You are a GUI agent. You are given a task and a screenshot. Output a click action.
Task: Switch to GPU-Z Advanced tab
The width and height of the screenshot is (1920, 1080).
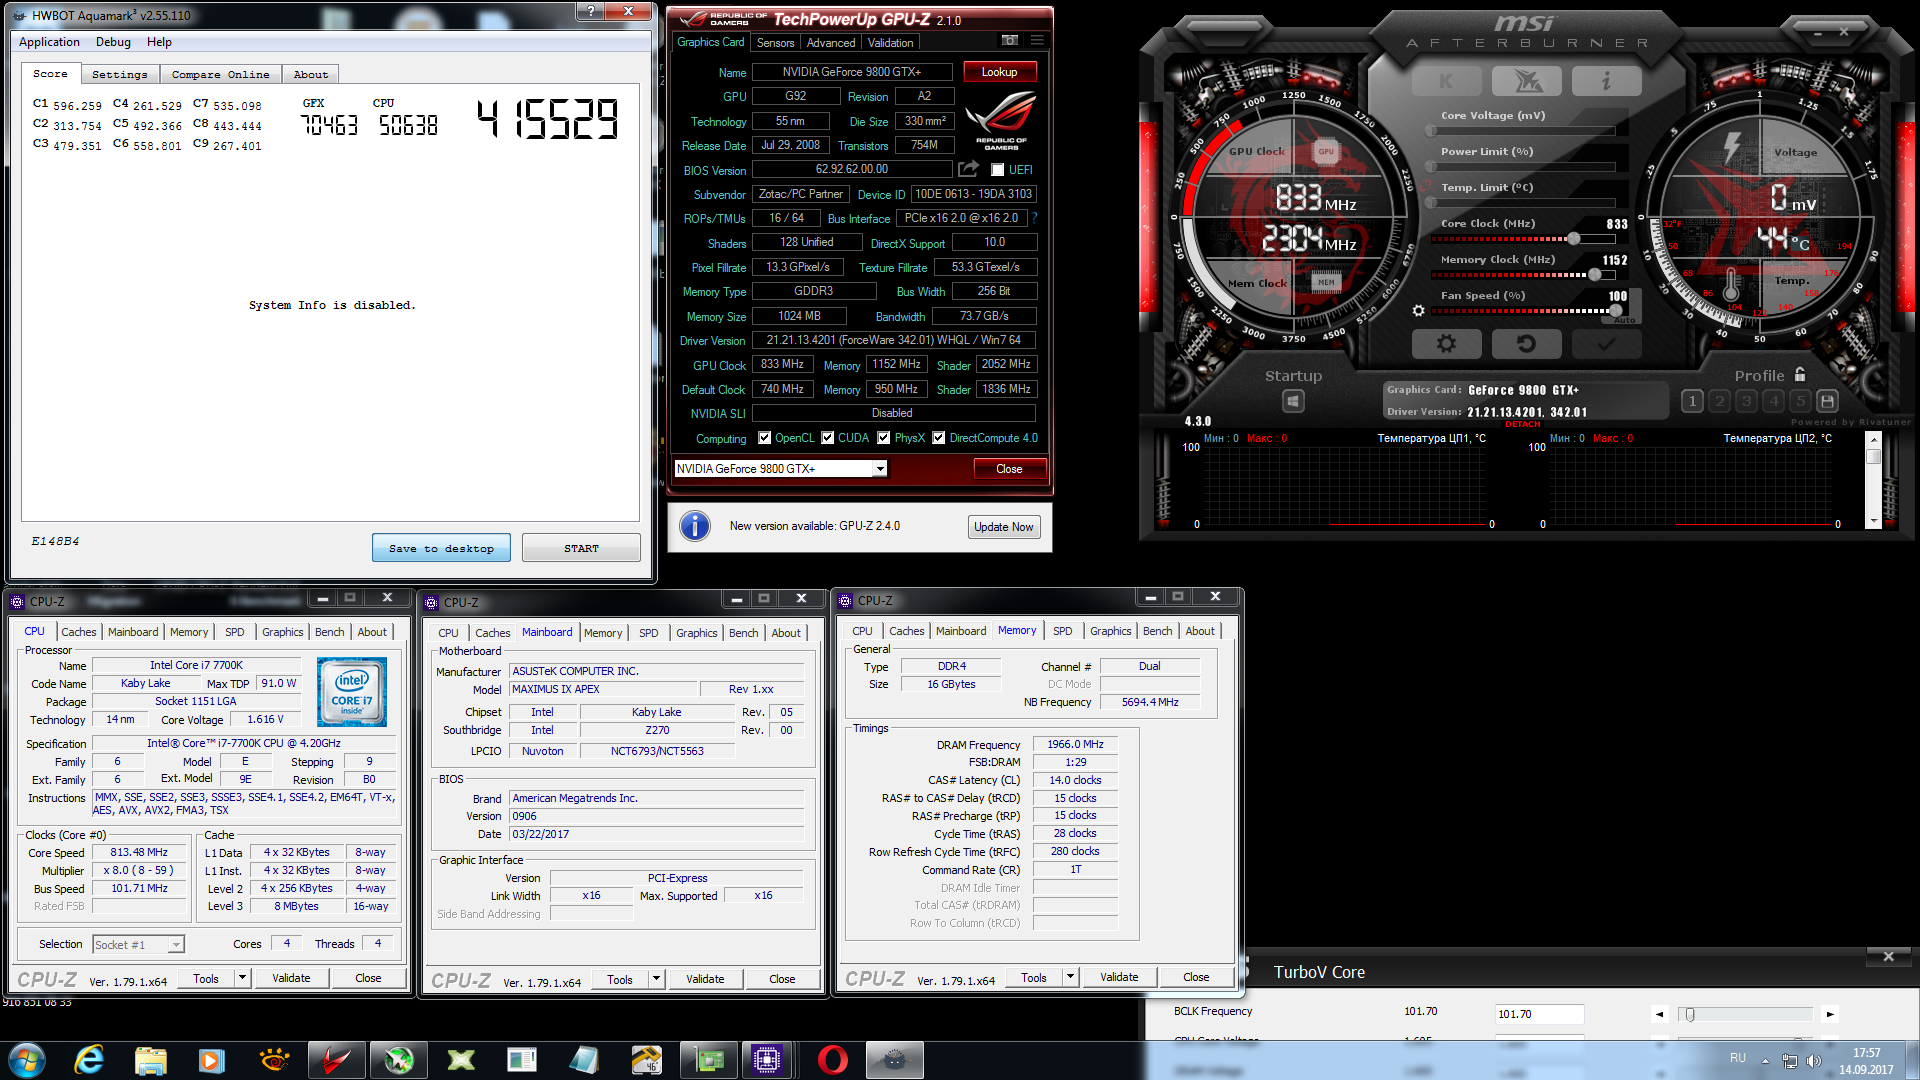(831, 43)
